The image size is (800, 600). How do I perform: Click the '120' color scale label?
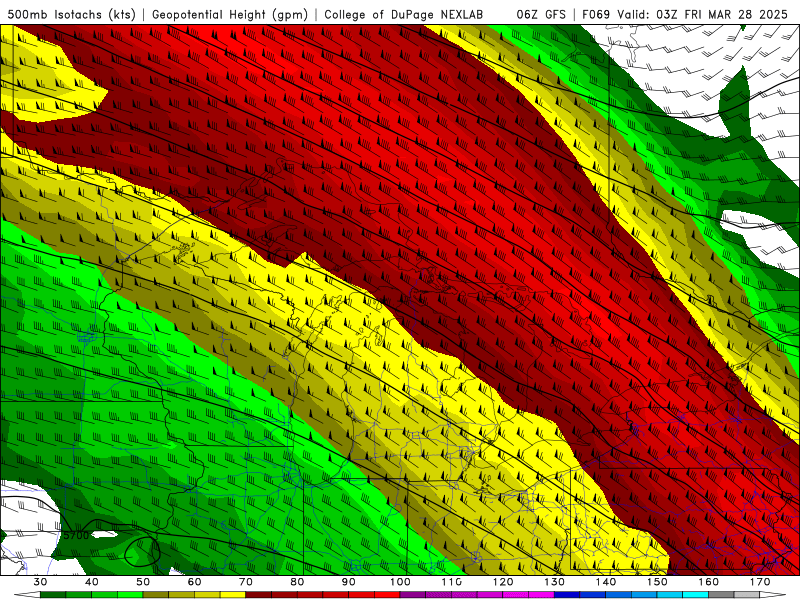[503, 582]
